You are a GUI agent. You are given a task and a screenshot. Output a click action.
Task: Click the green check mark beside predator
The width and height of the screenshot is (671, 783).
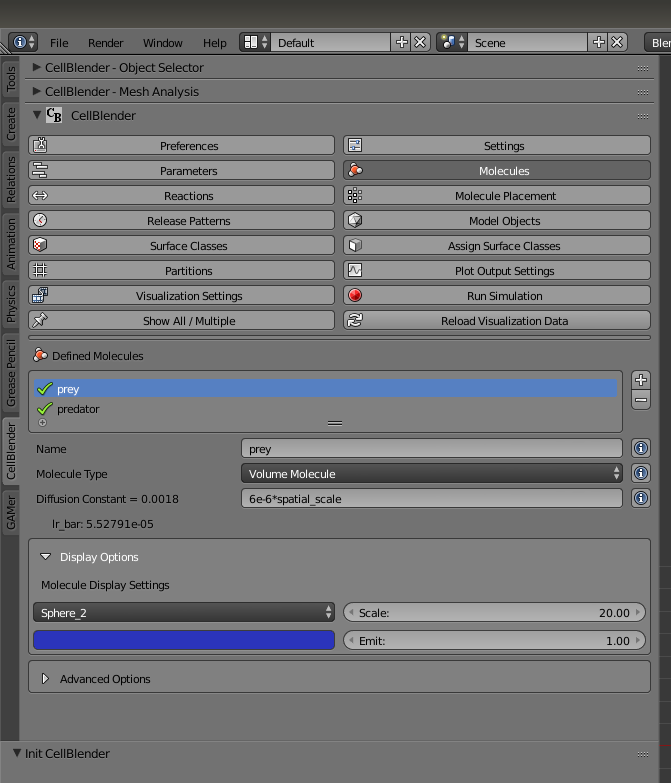[45, 408]
